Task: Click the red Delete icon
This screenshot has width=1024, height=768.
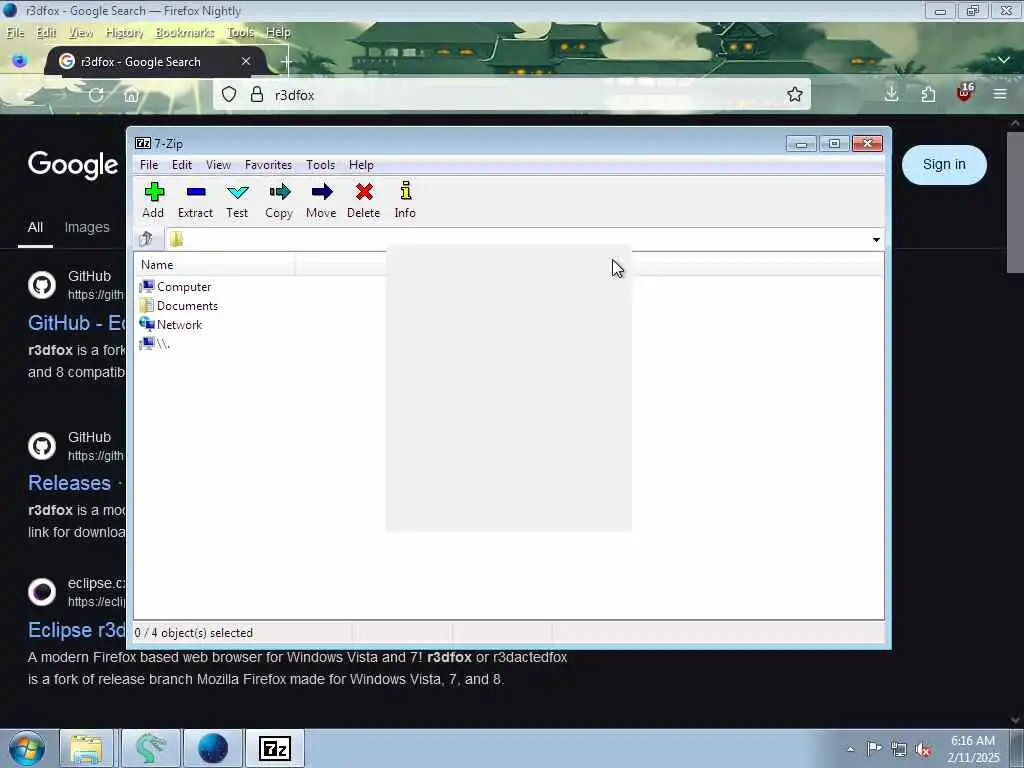Action: [x=364, y=200]
